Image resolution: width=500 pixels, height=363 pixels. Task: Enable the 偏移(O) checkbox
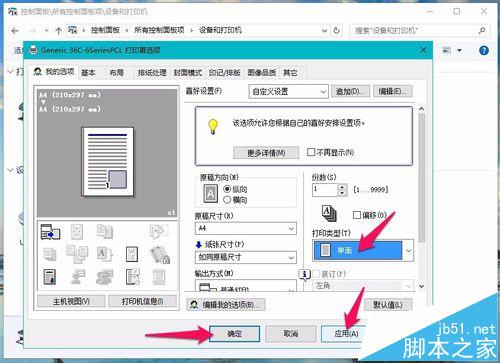[356, 215]
